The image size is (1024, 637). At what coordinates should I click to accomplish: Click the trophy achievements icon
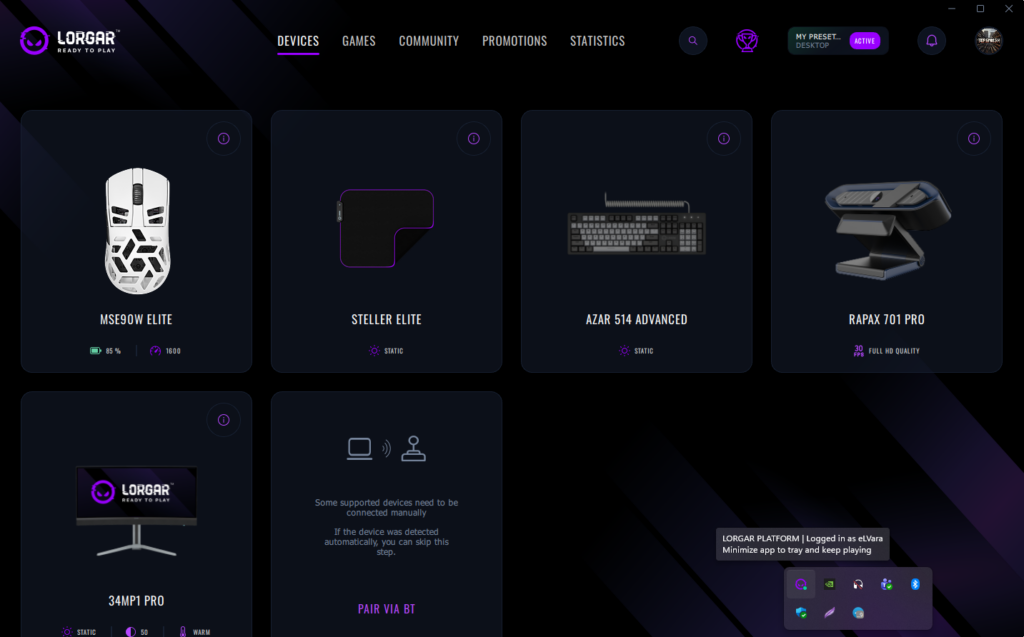coord(746,41)
